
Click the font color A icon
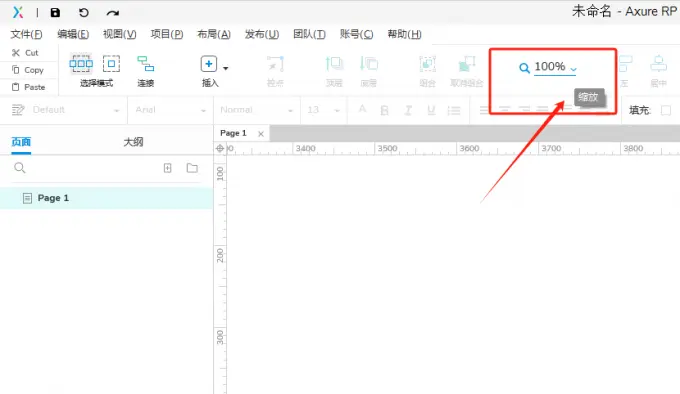[x=362, y=110]
